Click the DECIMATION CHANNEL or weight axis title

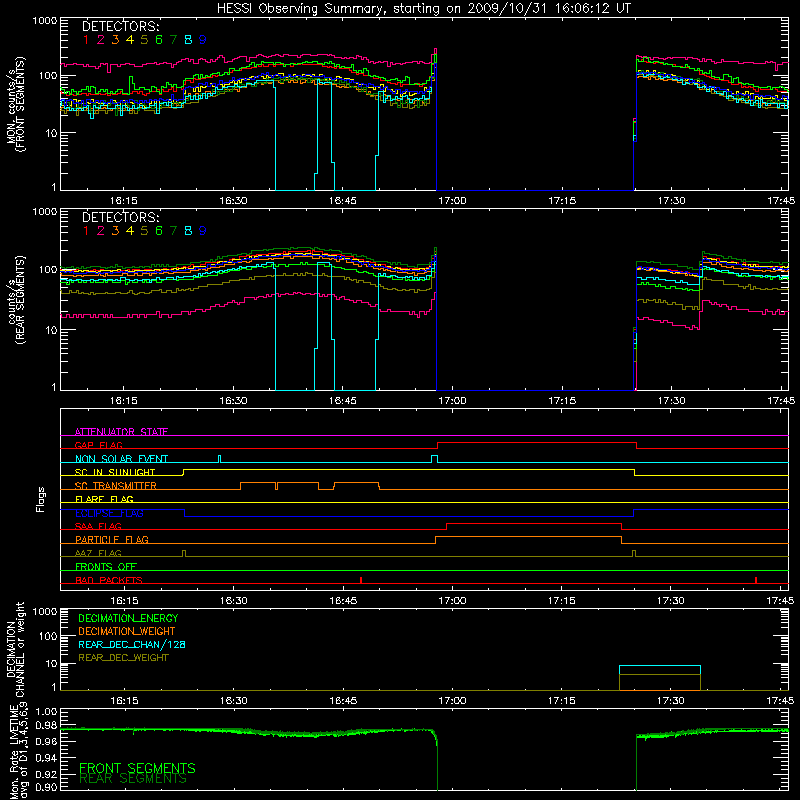[x=15, y=649]
